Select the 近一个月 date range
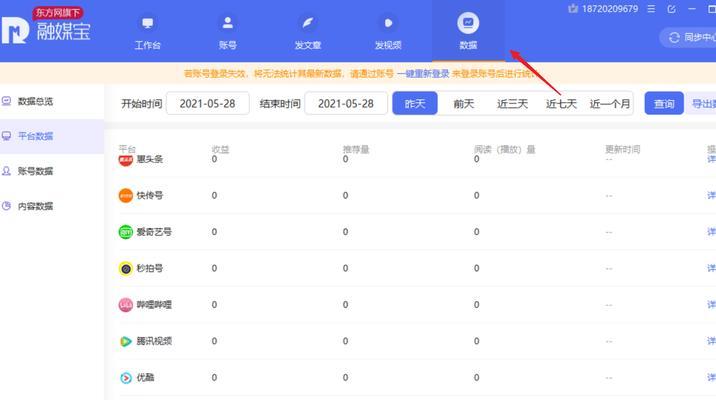Image resolution: width=716 pixels, height=400 pixels. click(x=610, y=104)
